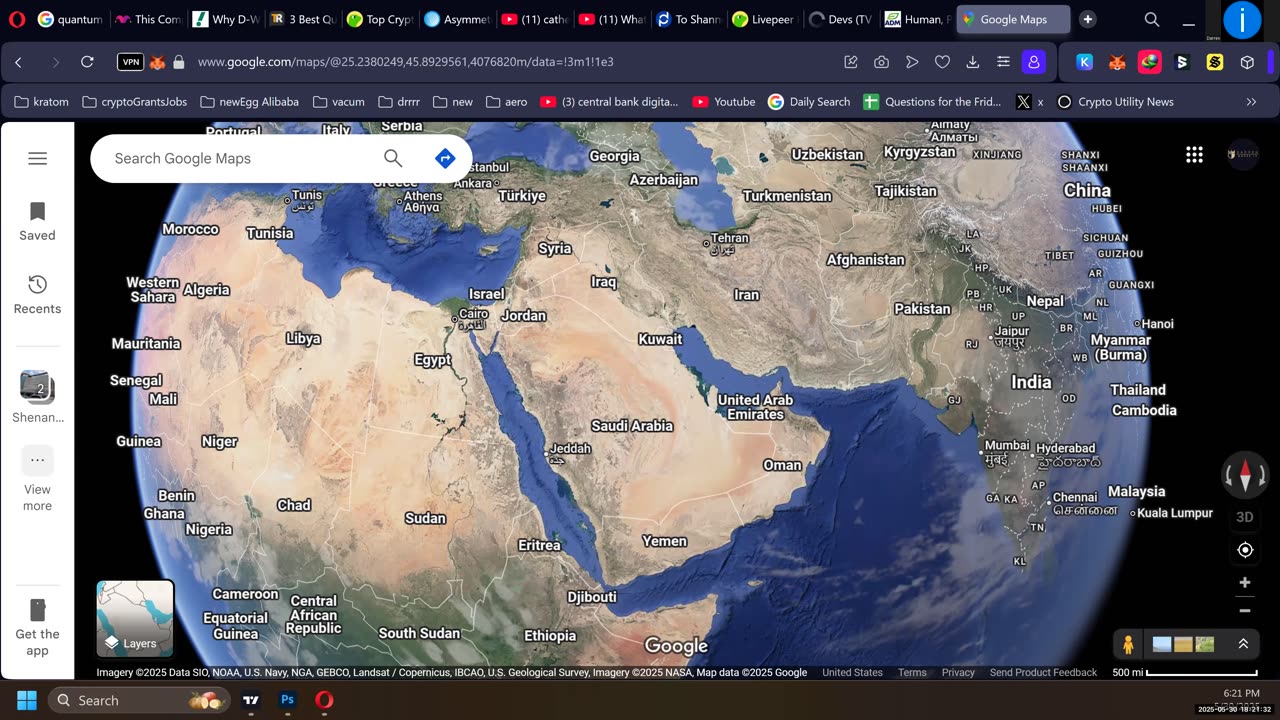Switch to the quantum tab

(70, 19)
